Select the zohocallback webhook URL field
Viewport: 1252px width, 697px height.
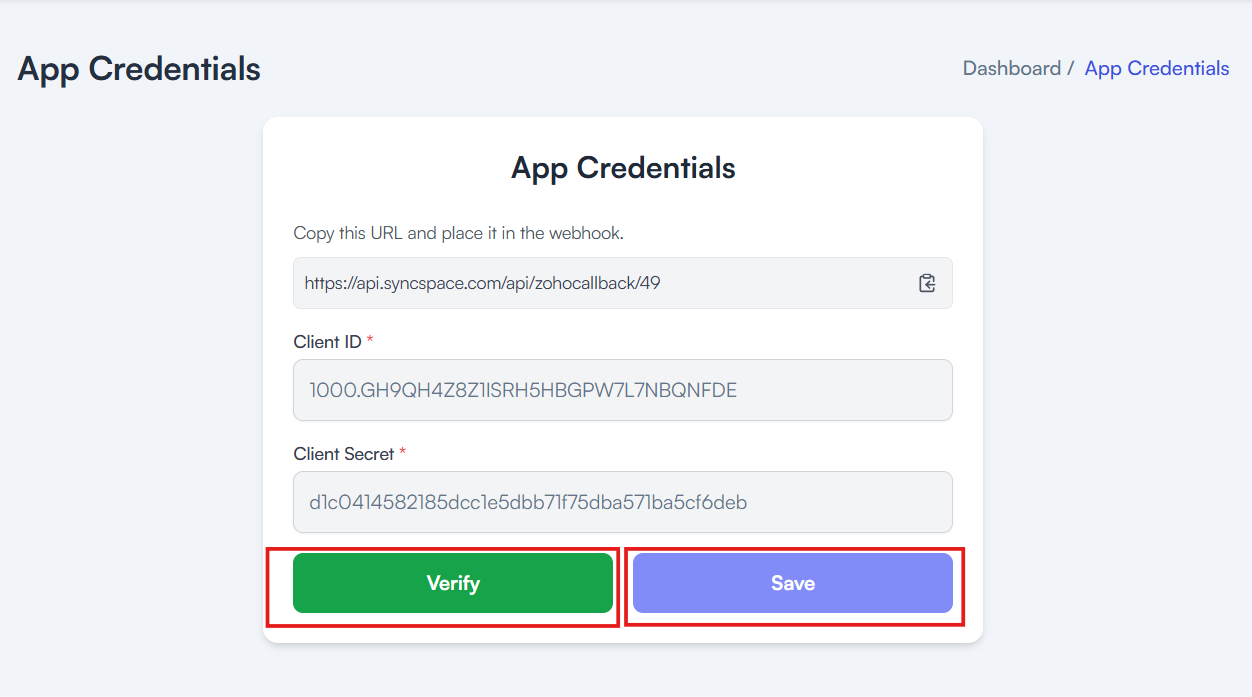623,283
